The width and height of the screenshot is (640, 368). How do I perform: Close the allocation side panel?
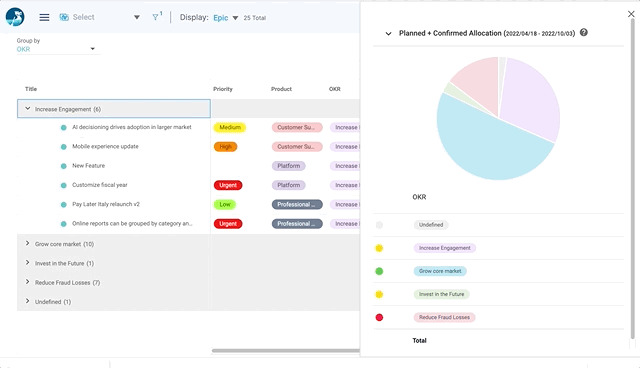coord(631,14)
